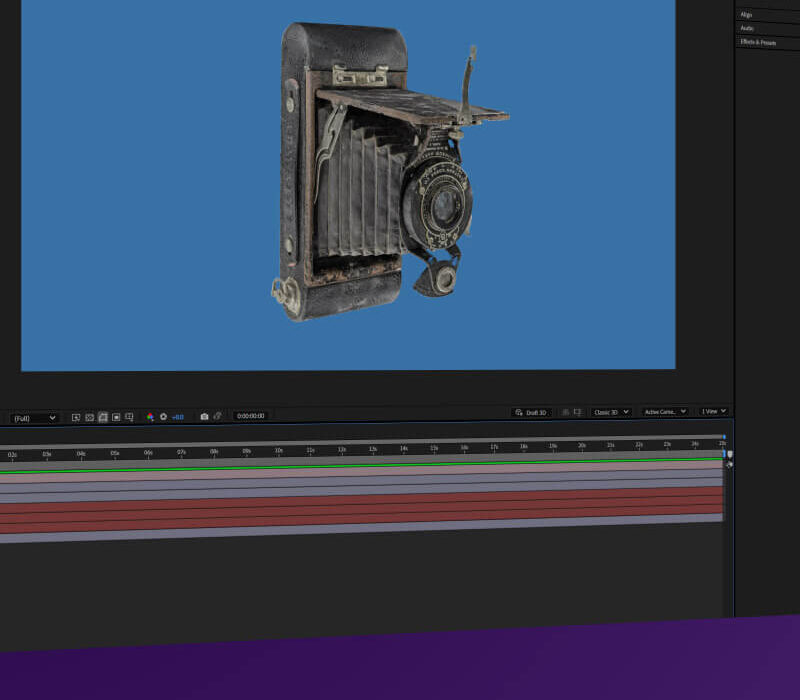Select the first red layer bar

point(361,497)
